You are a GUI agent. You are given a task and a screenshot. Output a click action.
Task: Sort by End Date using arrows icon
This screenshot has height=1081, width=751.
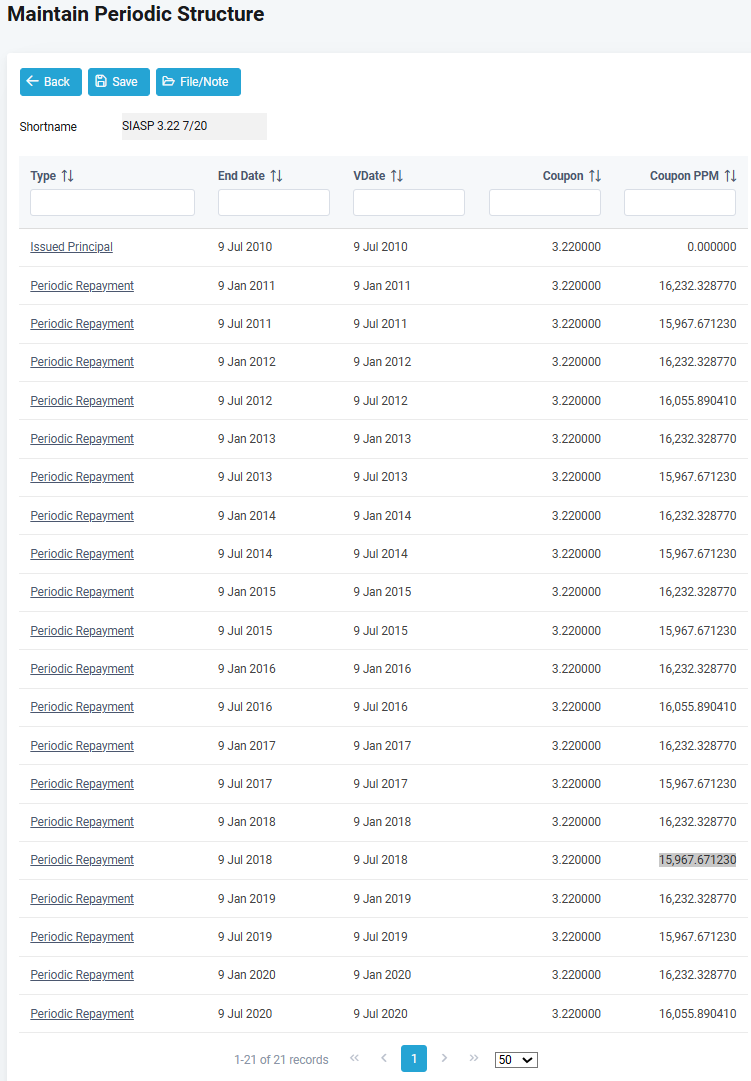[277, 176]
